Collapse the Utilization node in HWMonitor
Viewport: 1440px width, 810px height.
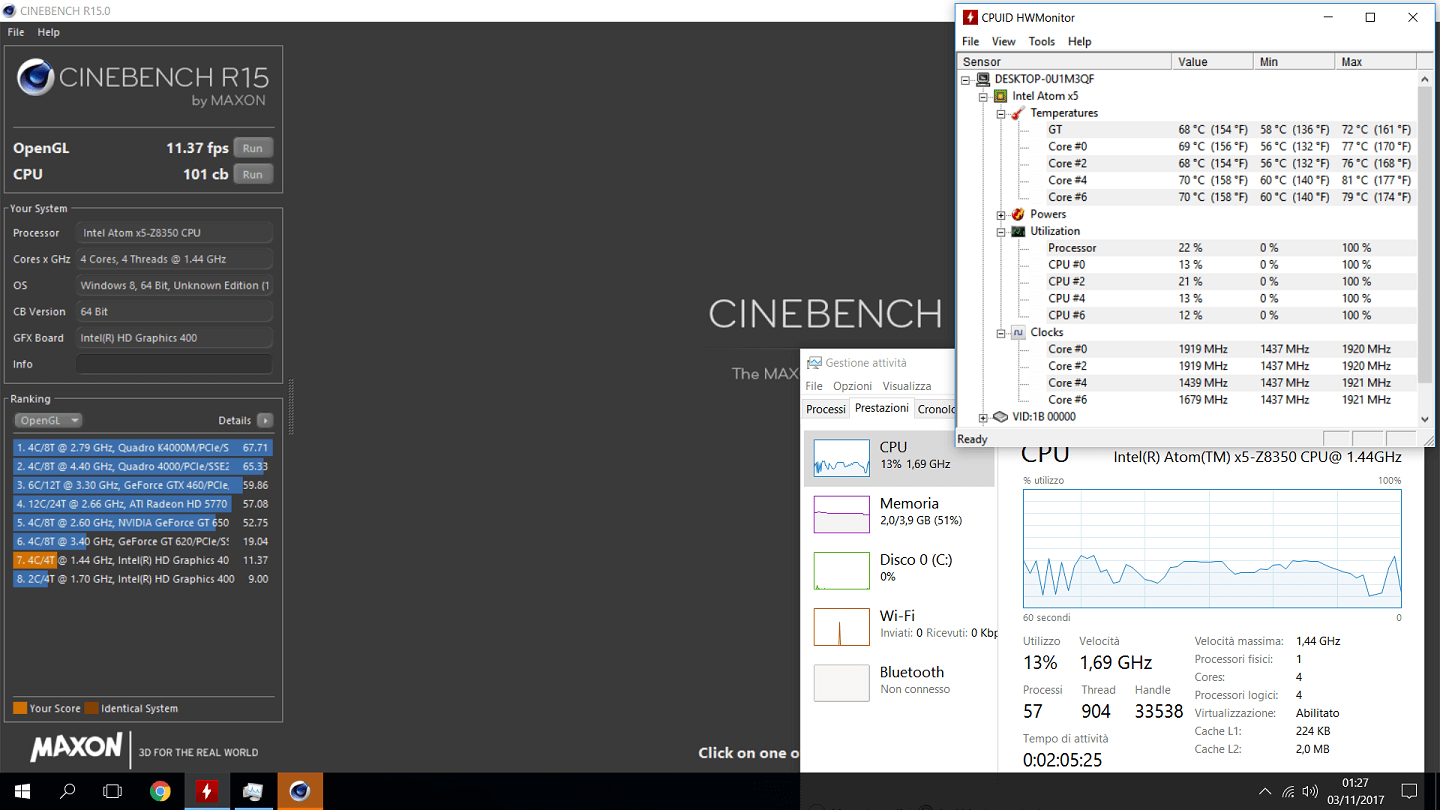click(1001, 232)
